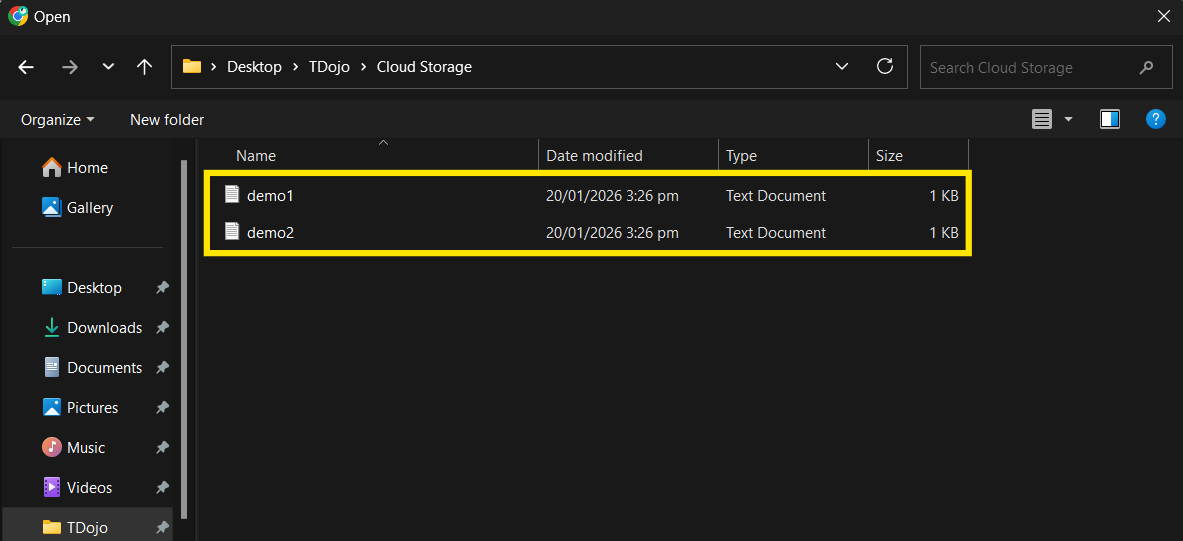This screenshot has height=541, width=1183.
Task: Click the New folder button
Action: click(167, 119)
